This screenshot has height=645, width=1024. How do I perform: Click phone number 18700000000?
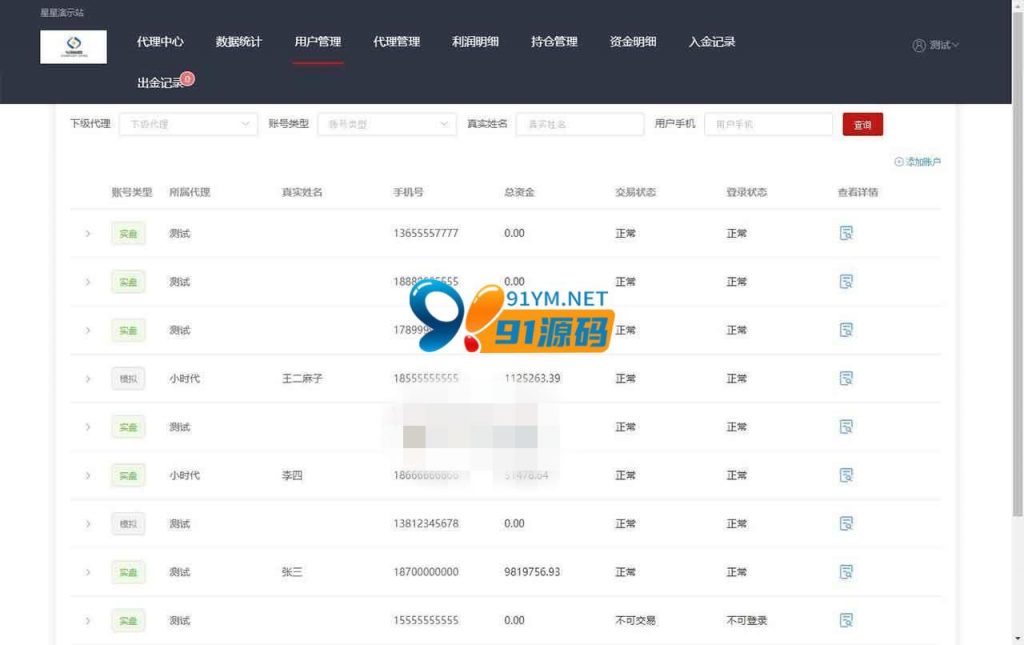[x=426, y=572]
